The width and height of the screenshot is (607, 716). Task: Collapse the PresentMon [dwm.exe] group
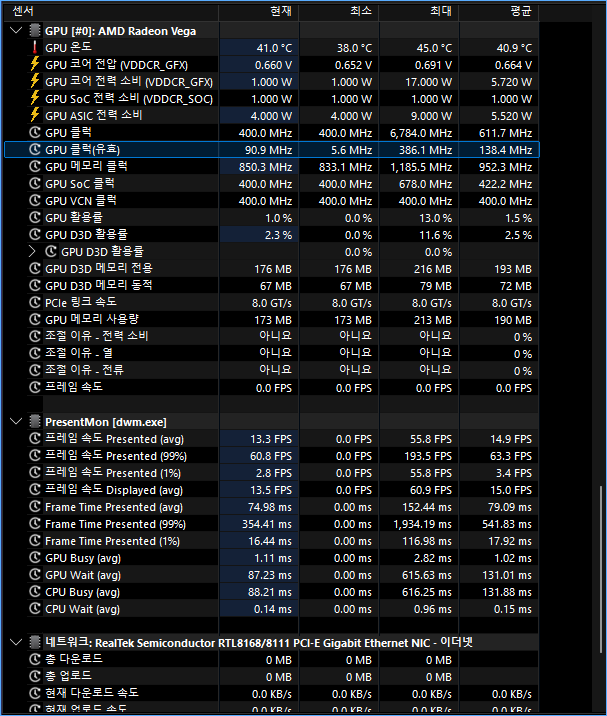coord(16,421)
